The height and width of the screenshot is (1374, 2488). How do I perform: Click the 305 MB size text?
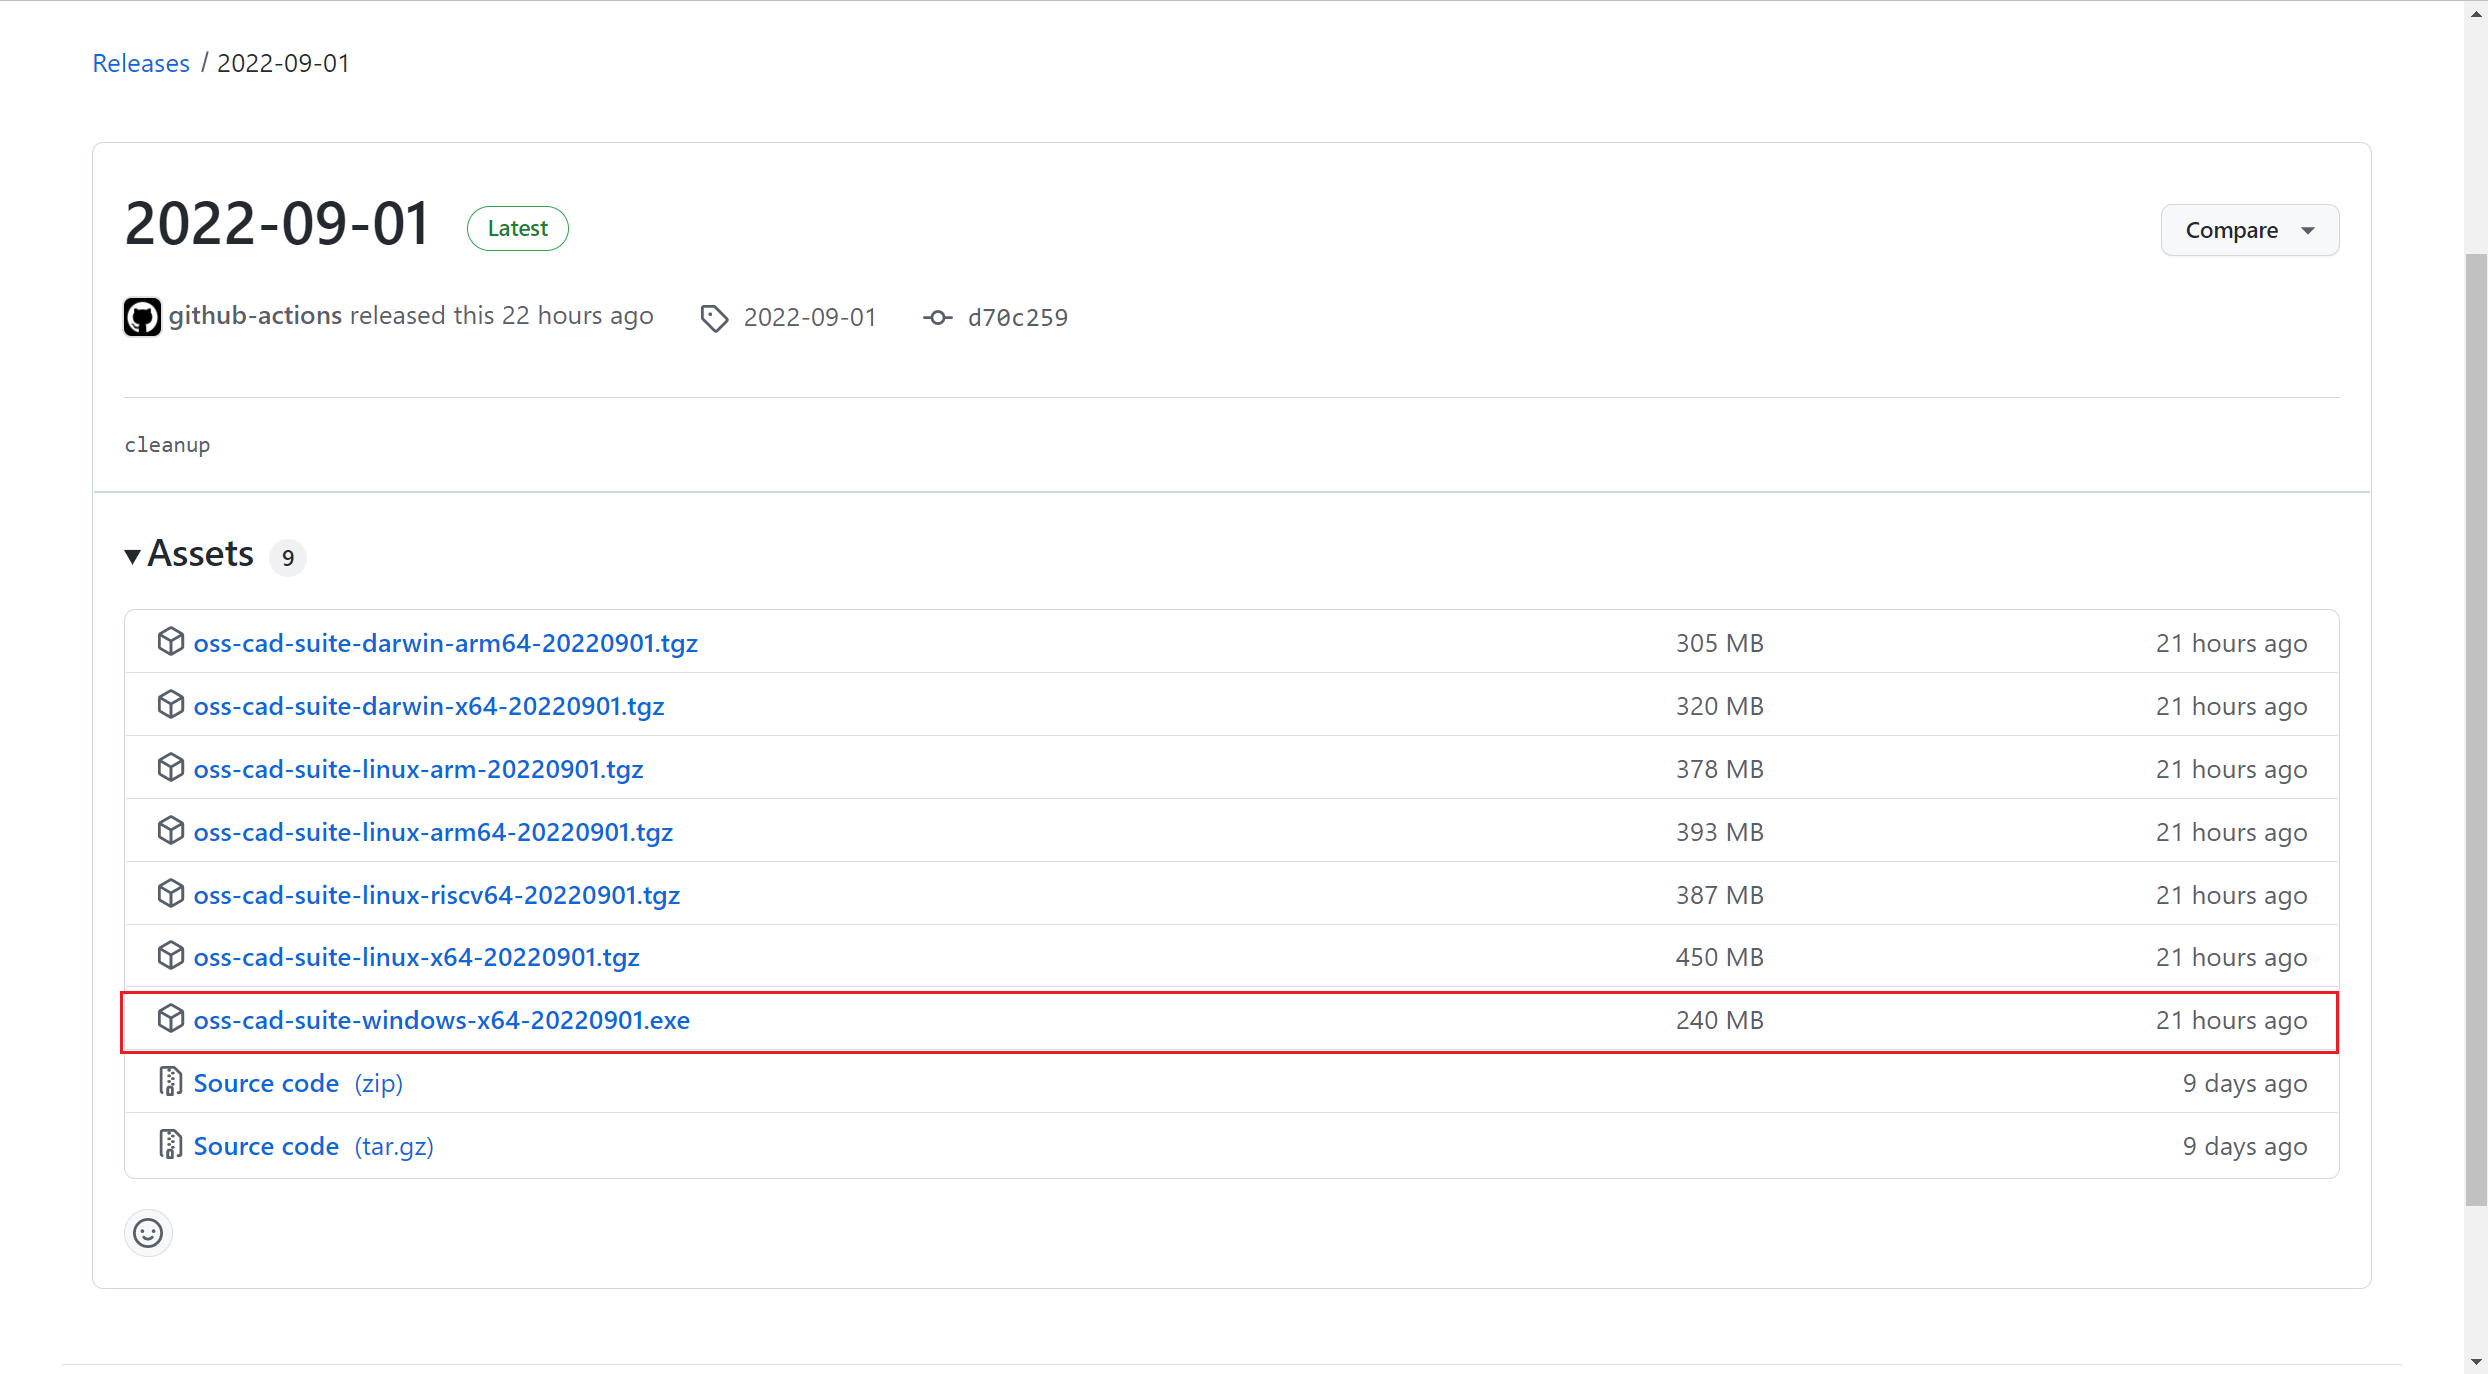point(1720,643)
